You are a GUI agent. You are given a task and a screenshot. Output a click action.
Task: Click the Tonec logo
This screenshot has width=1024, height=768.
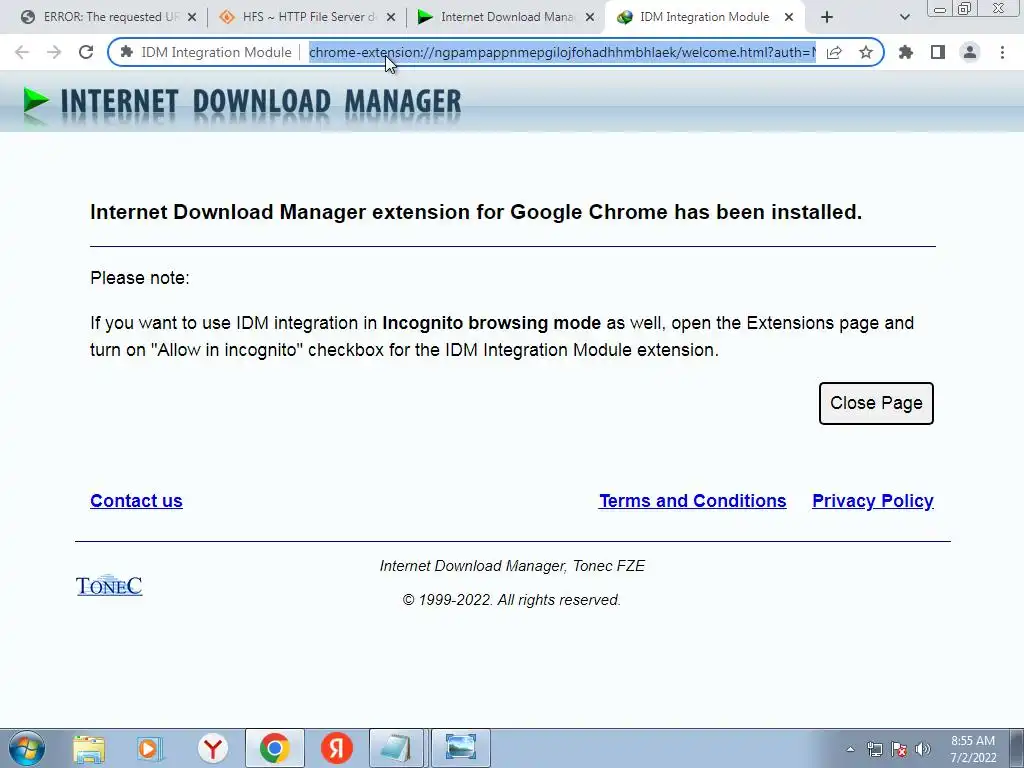click(x=109, y=585)
